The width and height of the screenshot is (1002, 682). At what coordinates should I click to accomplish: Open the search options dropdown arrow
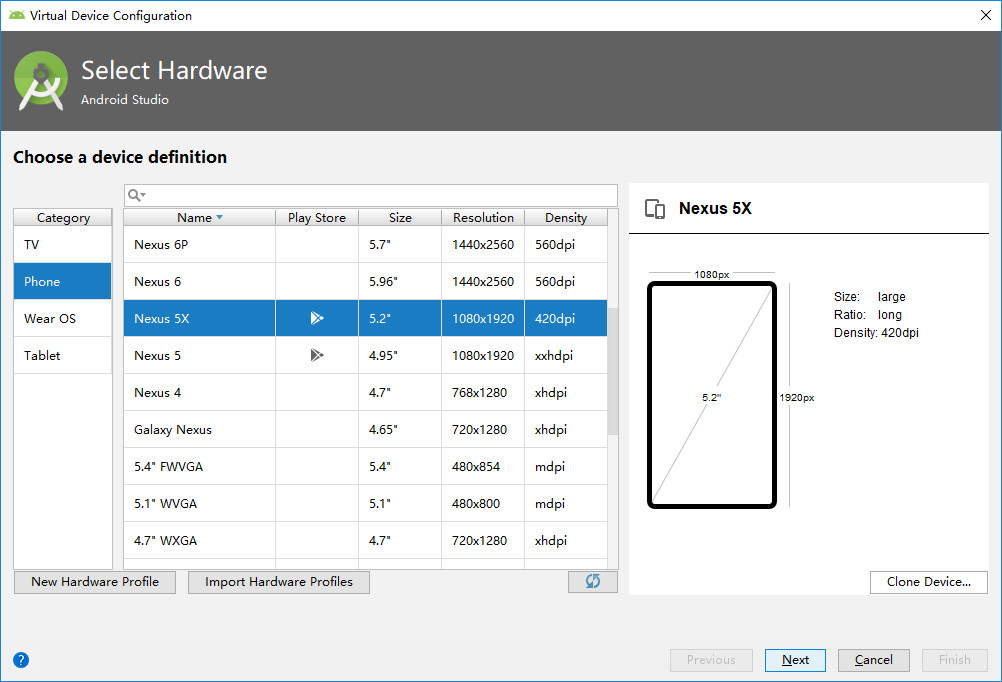point(143,195)
